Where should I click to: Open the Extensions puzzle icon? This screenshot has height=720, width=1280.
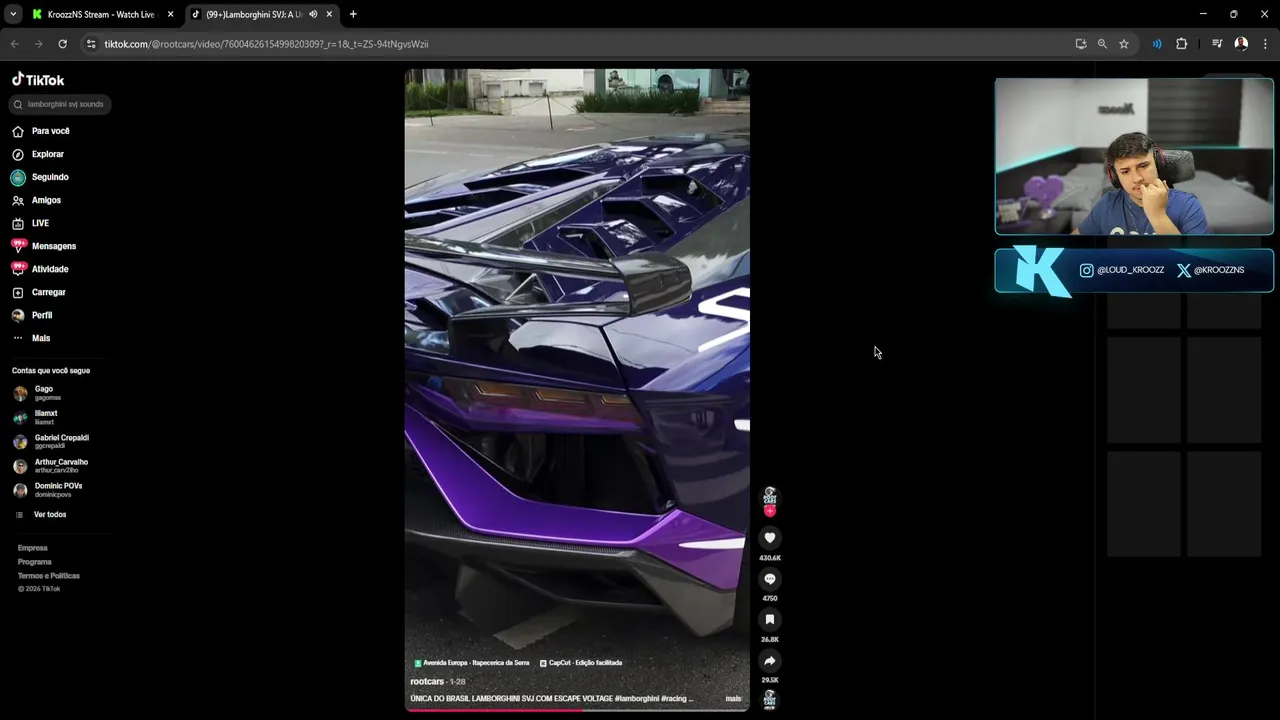(1181, 44)
